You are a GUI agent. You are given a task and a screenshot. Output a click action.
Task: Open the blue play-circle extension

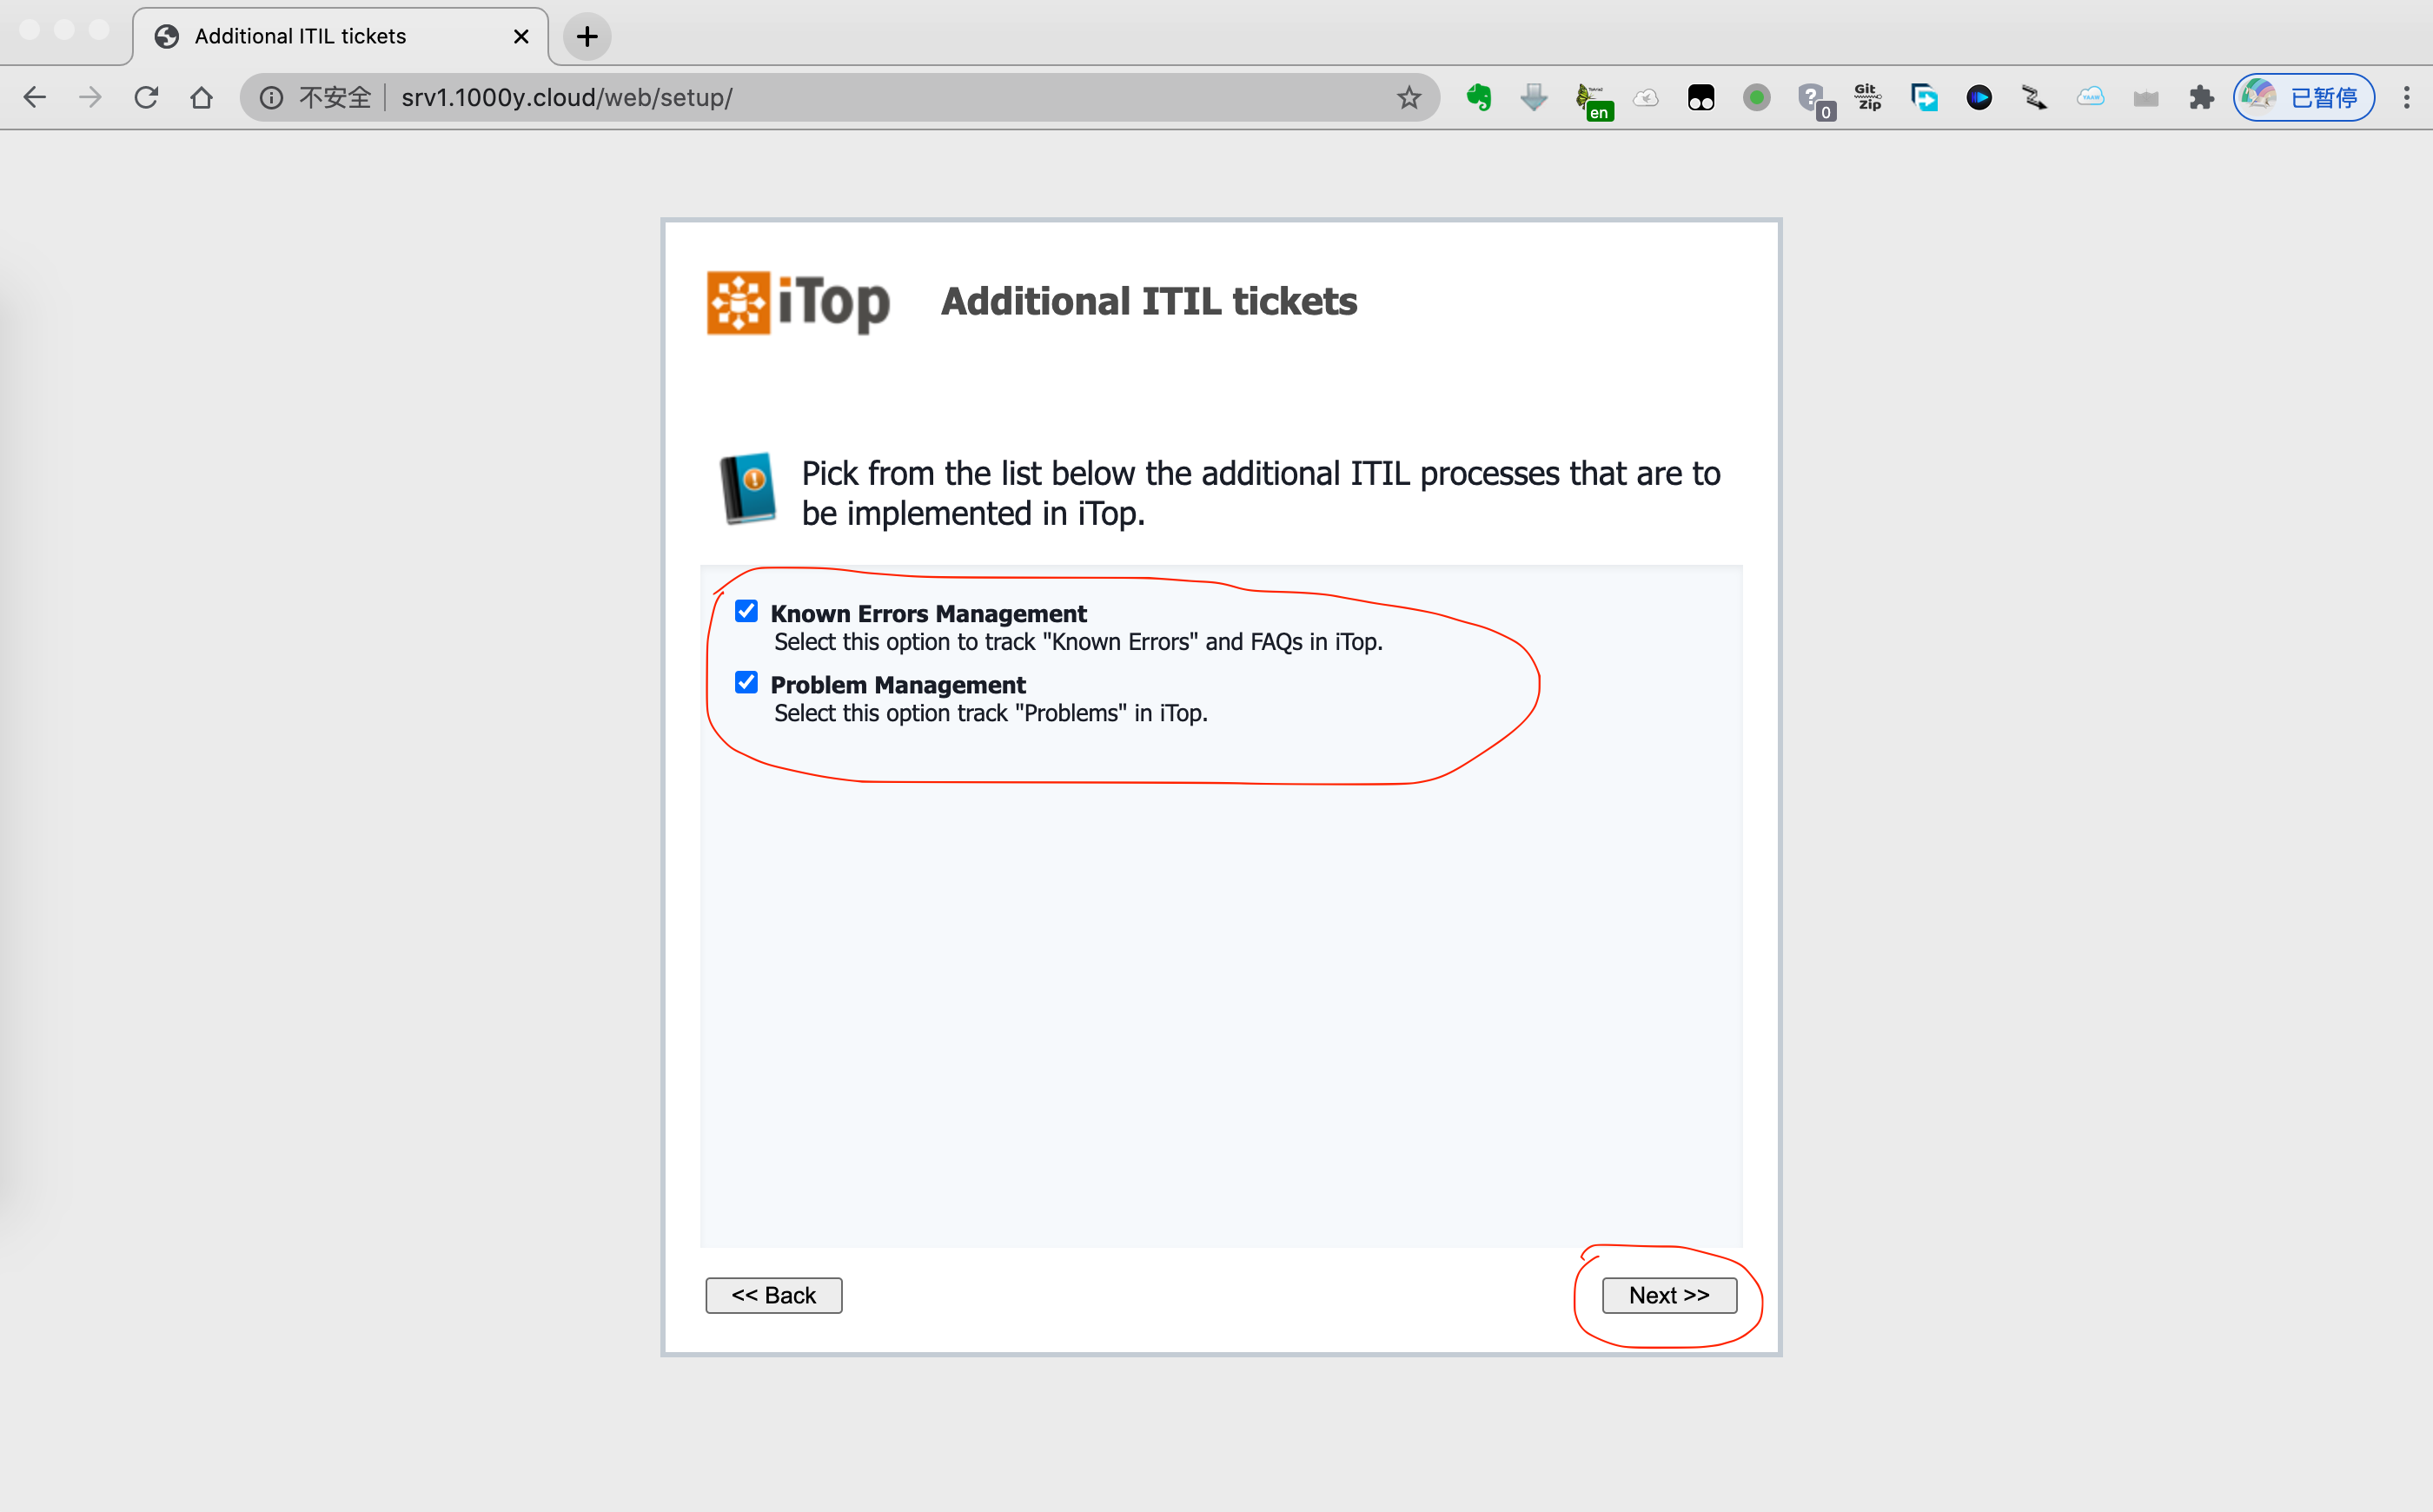click(1978, 97)
